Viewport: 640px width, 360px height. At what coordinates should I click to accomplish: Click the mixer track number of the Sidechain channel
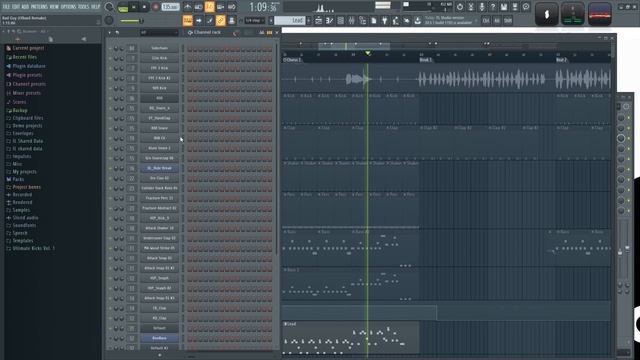click(x=131, y=48)
